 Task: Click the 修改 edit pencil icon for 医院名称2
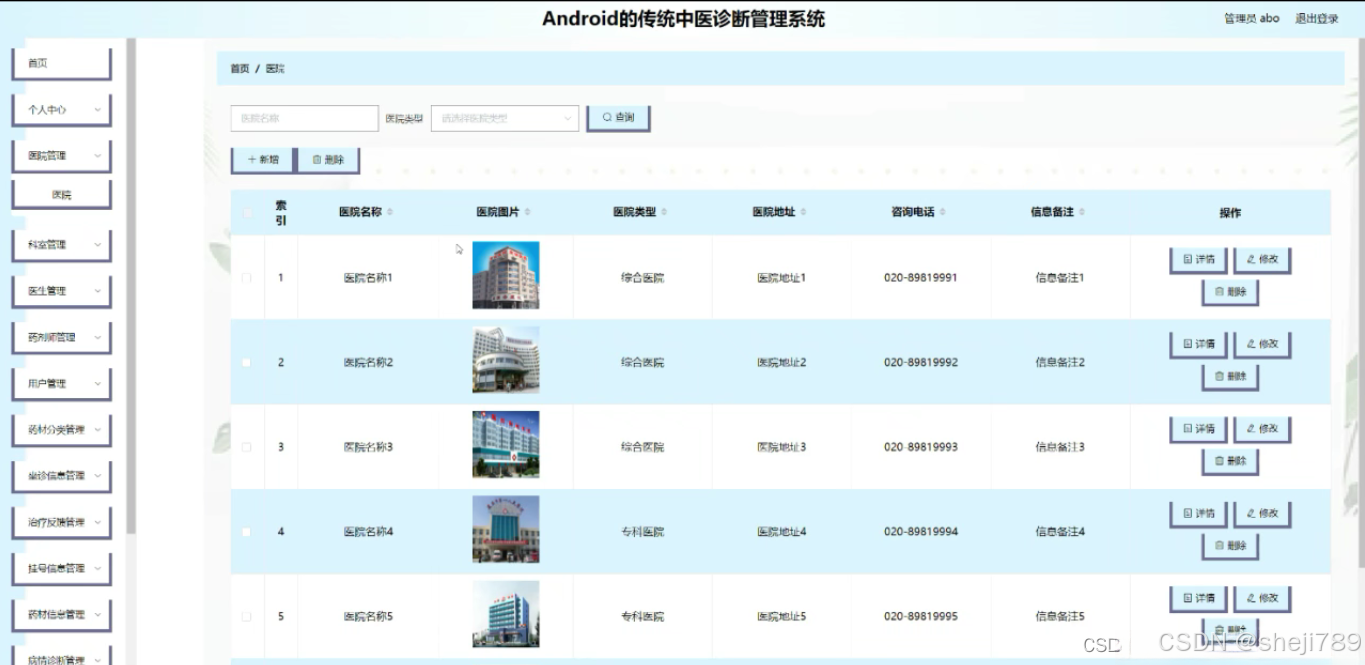[1251, 343]
